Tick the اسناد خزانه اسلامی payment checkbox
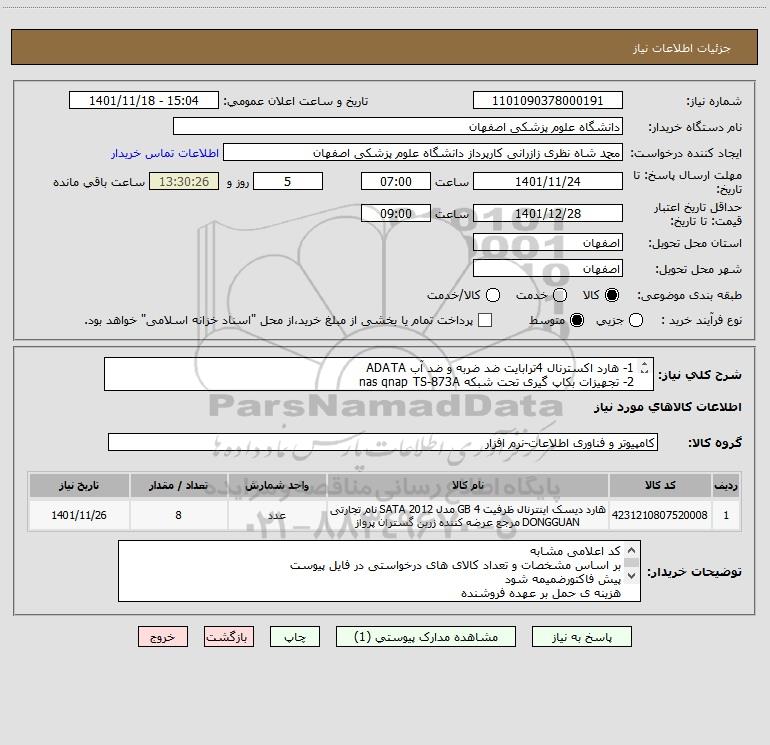770x745 pixels. [485, 320]
